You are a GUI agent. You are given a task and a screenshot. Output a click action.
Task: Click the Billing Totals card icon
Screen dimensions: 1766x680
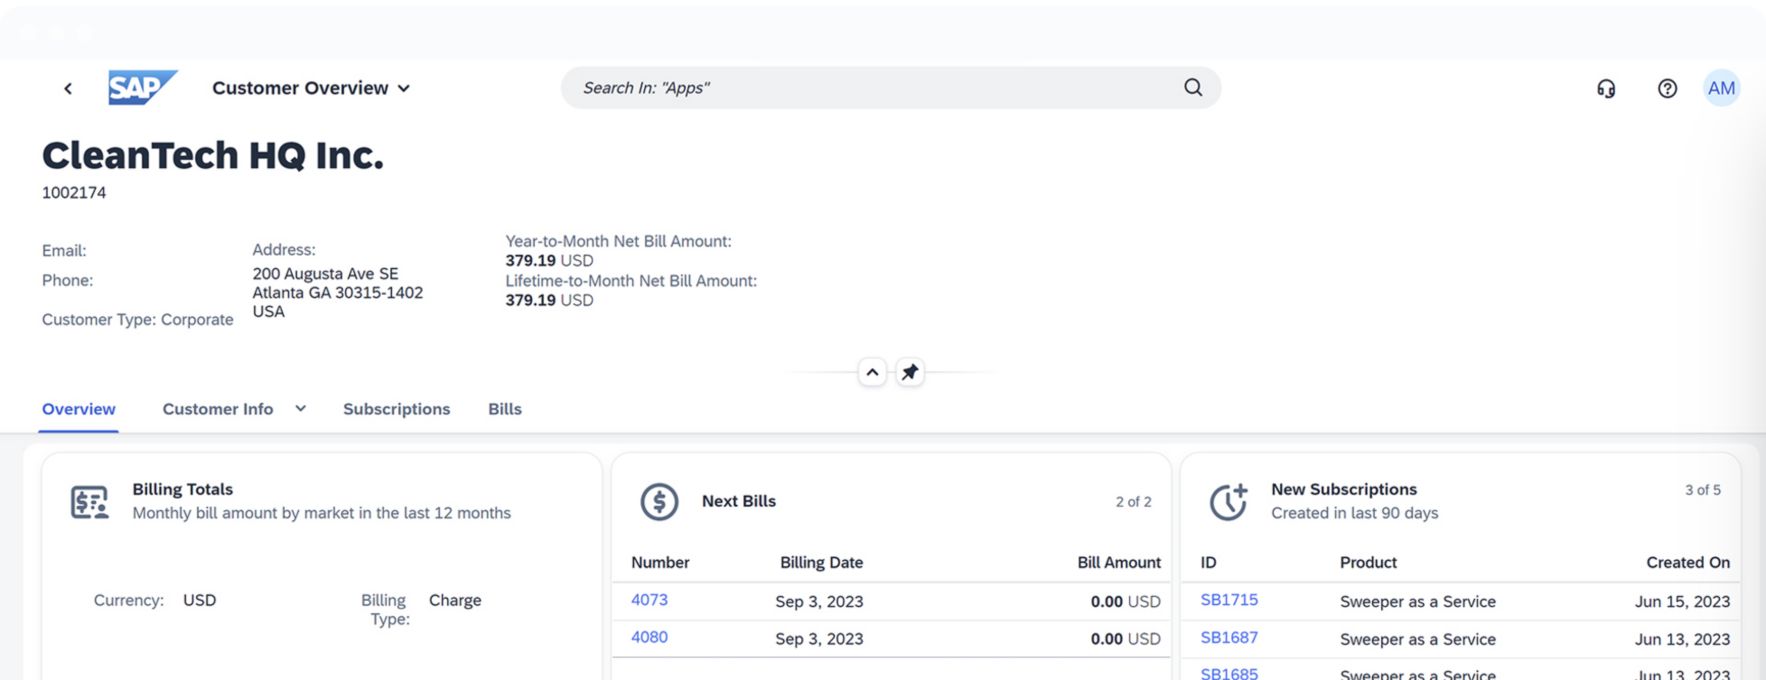tap(90, 501)
